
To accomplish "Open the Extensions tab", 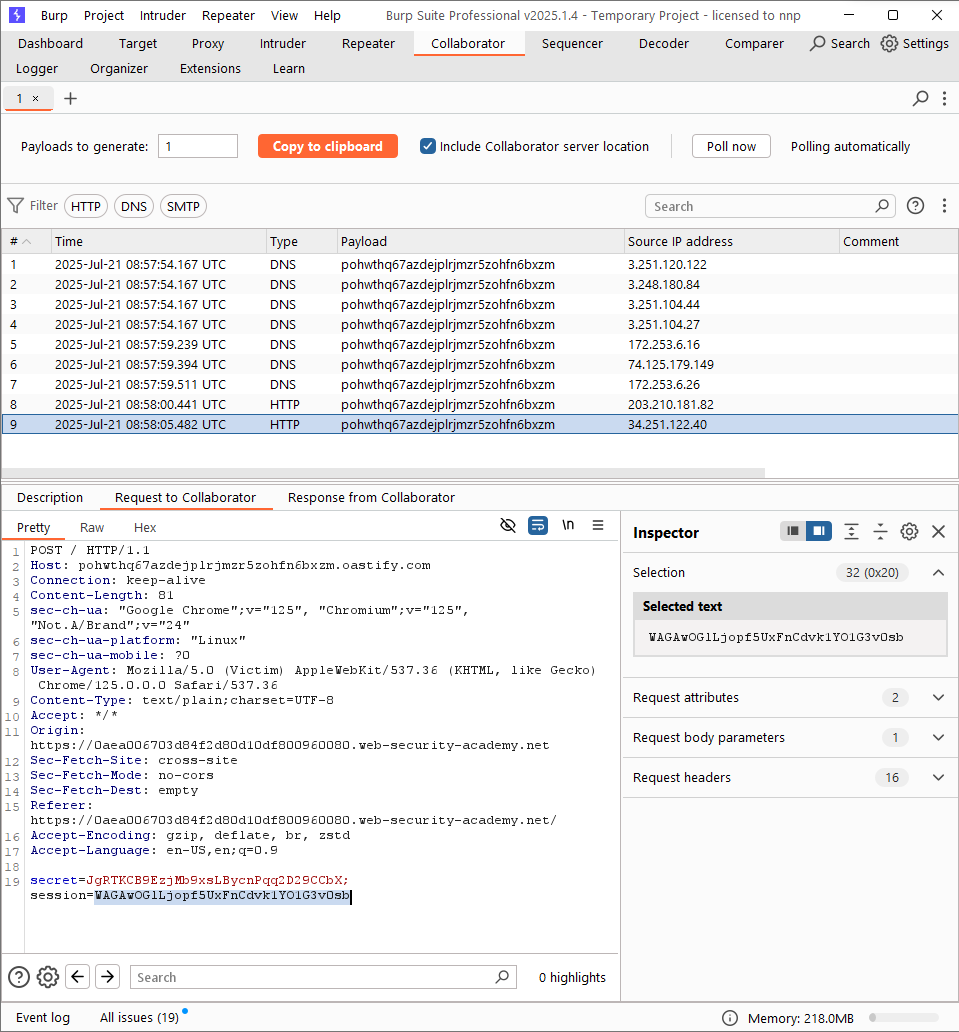I will tap(210, 68).
